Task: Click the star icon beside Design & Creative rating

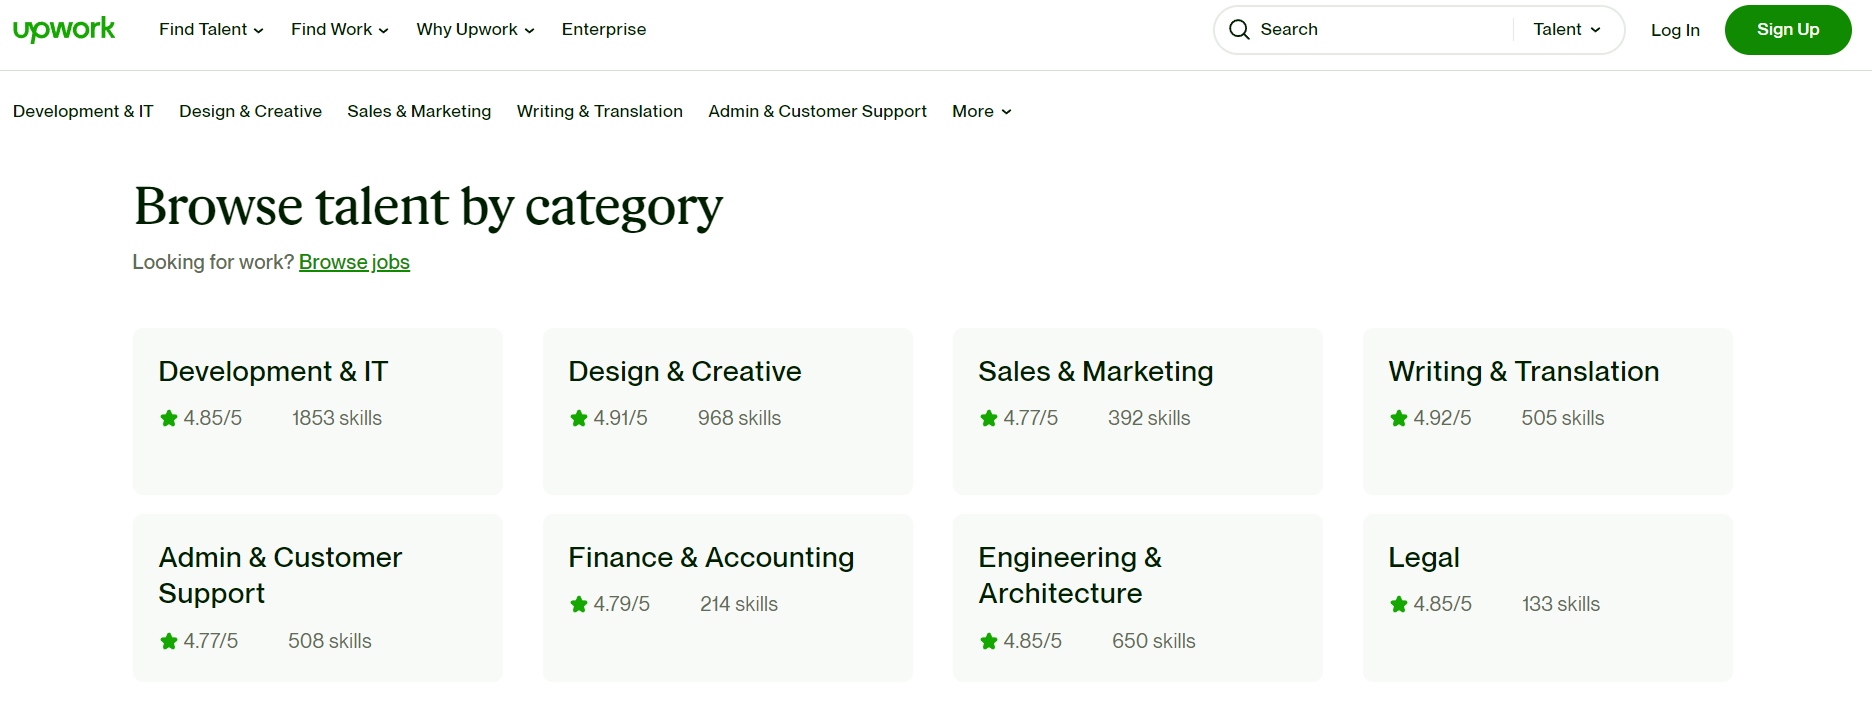Action: (x=578, y=418)
